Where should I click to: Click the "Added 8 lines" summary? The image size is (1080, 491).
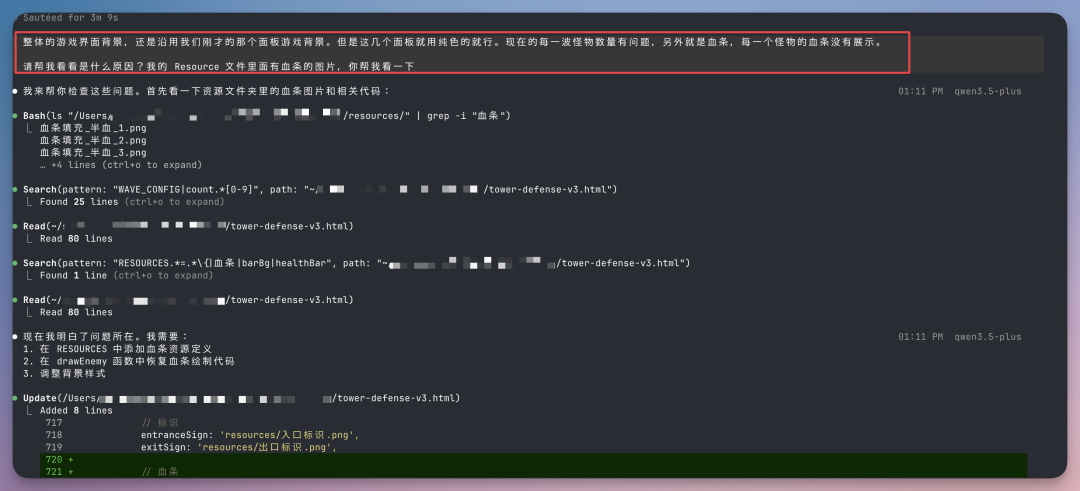point(76,410)
